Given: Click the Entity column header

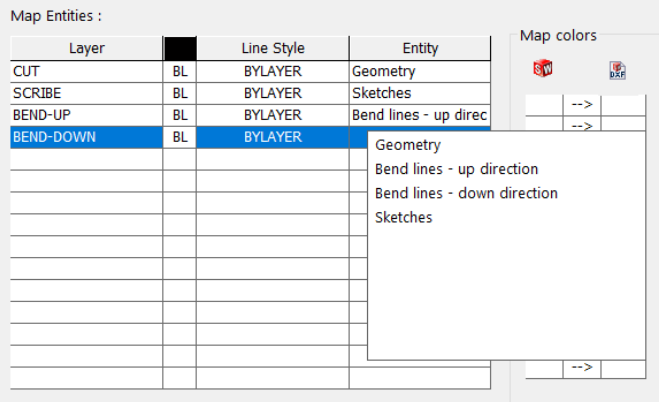Looking at the screenshot, I should 420,48.
